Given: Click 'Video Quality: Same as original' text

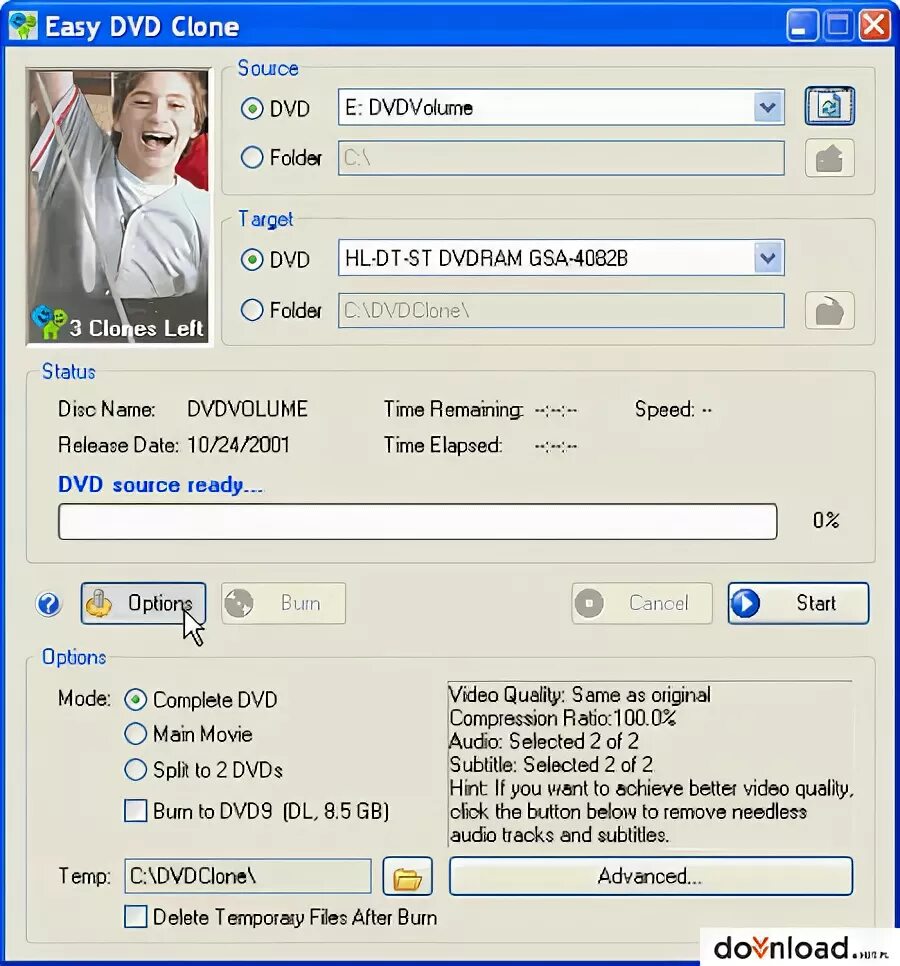Looking at the screenshot, I should pyautogui.click(x=580, y=695).
